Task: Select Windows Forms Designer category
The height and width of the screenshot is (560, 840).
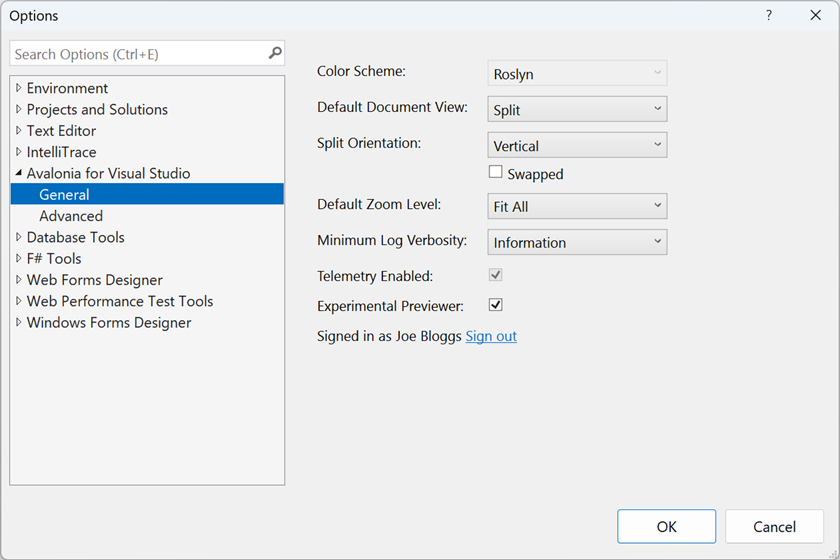Action: pyautogui.click(x=109, y=323)
